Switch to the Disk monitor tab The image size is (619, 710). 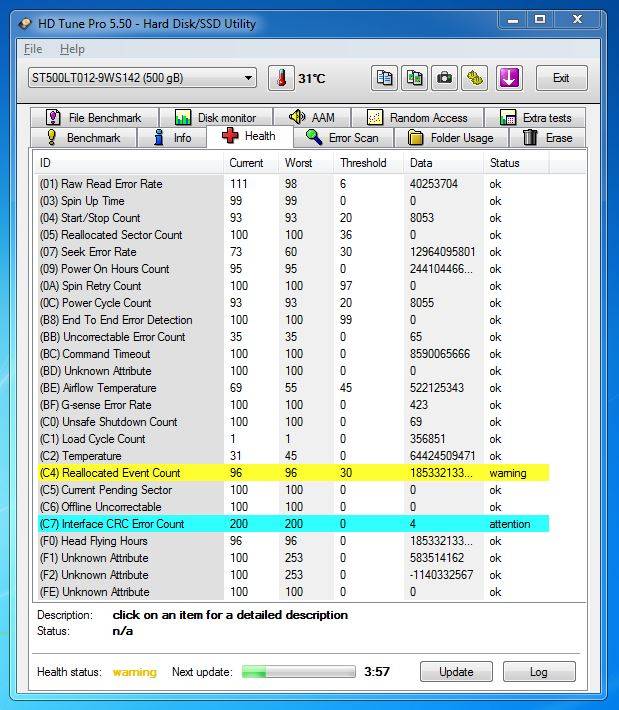[x=216, y=118]
